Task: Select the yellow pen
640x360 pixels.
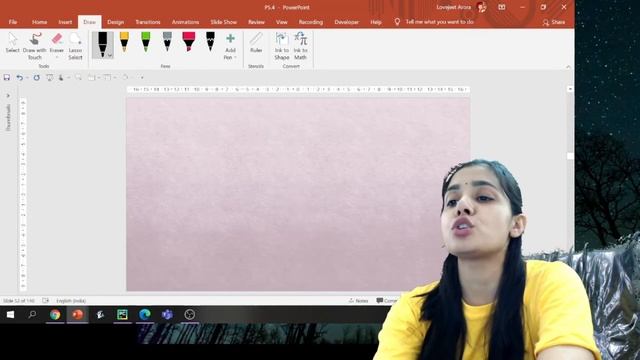Action: (x=124, y=42)
